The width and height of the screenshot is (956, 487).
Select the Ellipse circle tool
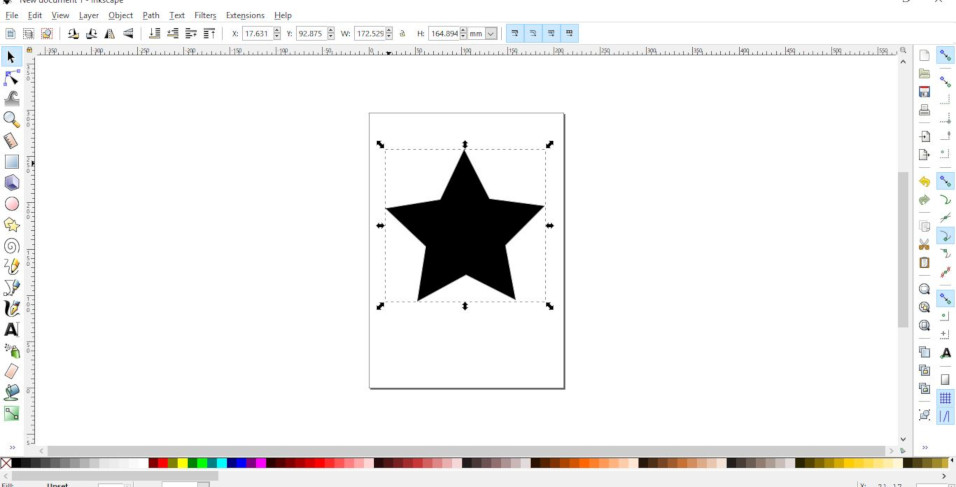[11, 204]
